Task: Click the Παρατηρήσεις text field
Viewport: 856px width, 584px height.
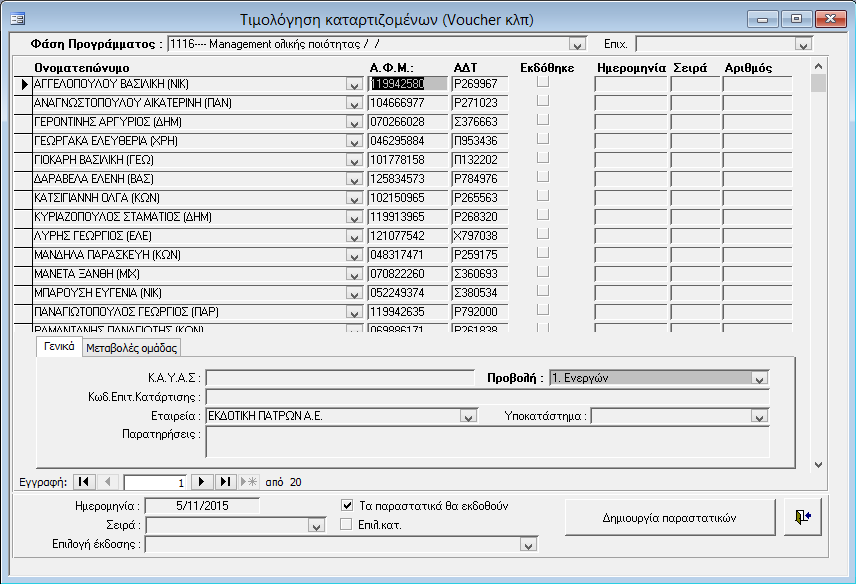Action: pos(486,443)
